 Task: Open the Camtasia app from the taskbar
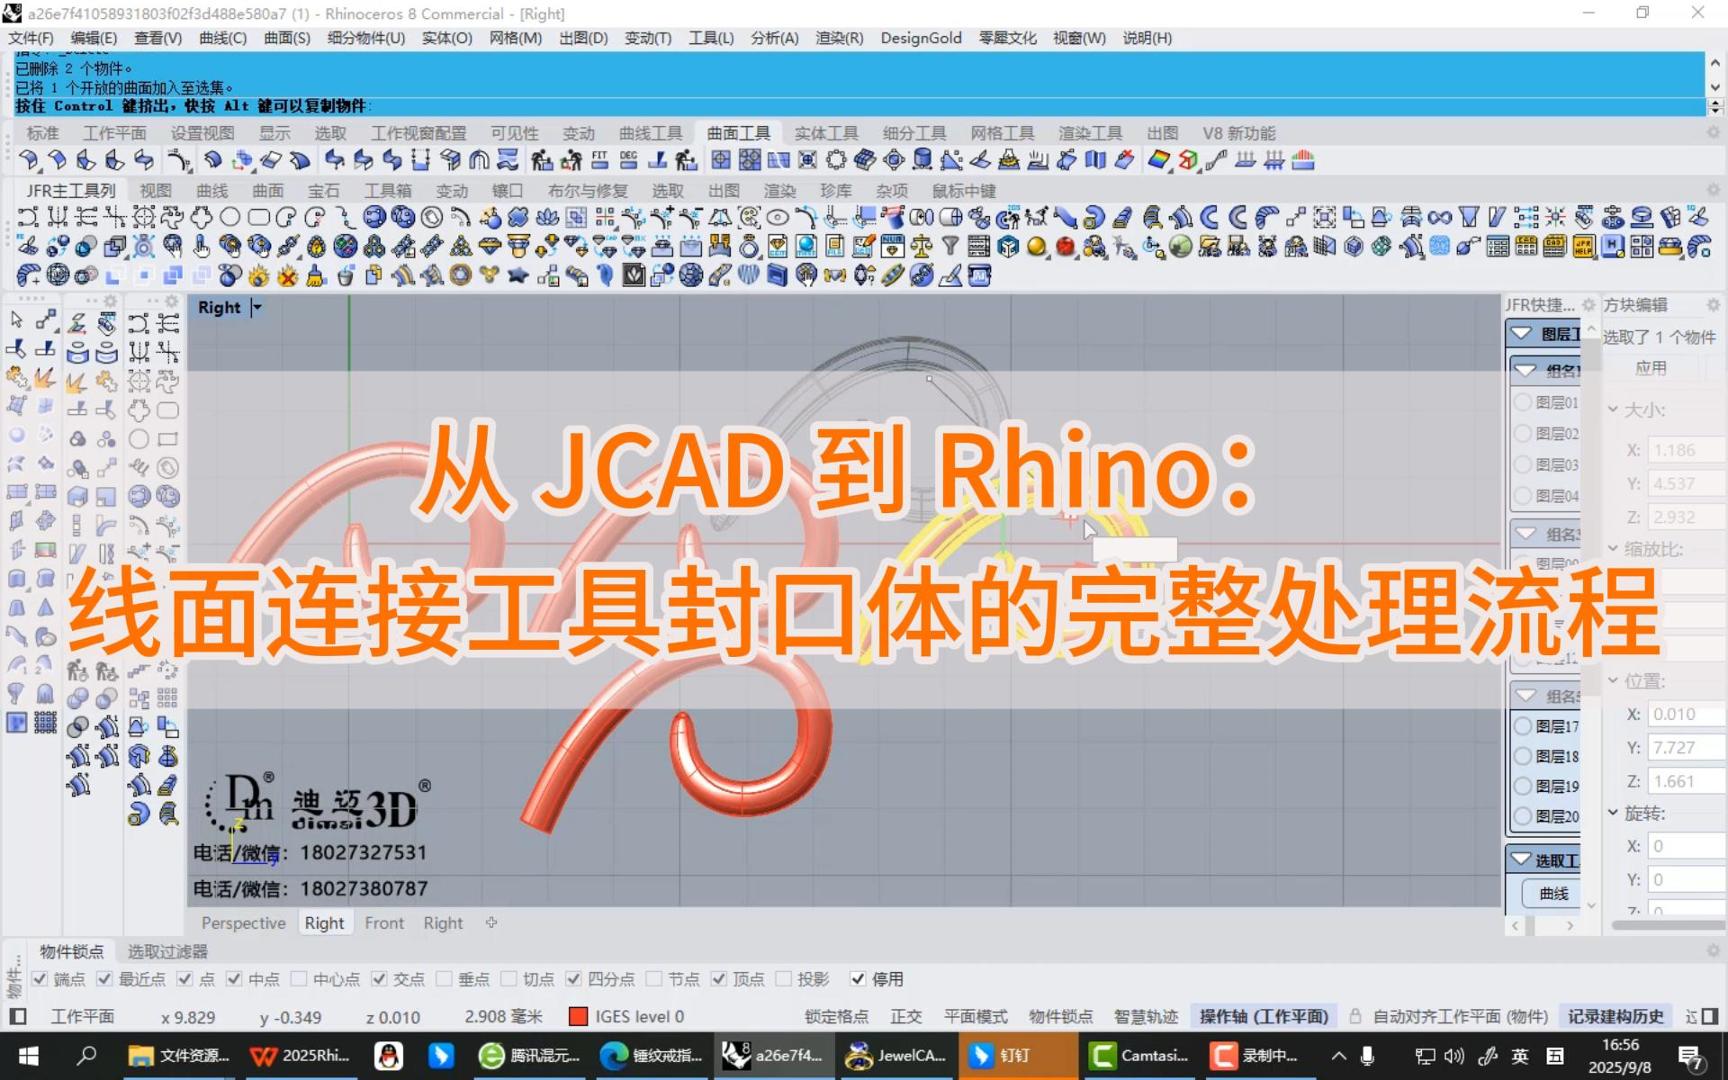click(1140, 1055)
